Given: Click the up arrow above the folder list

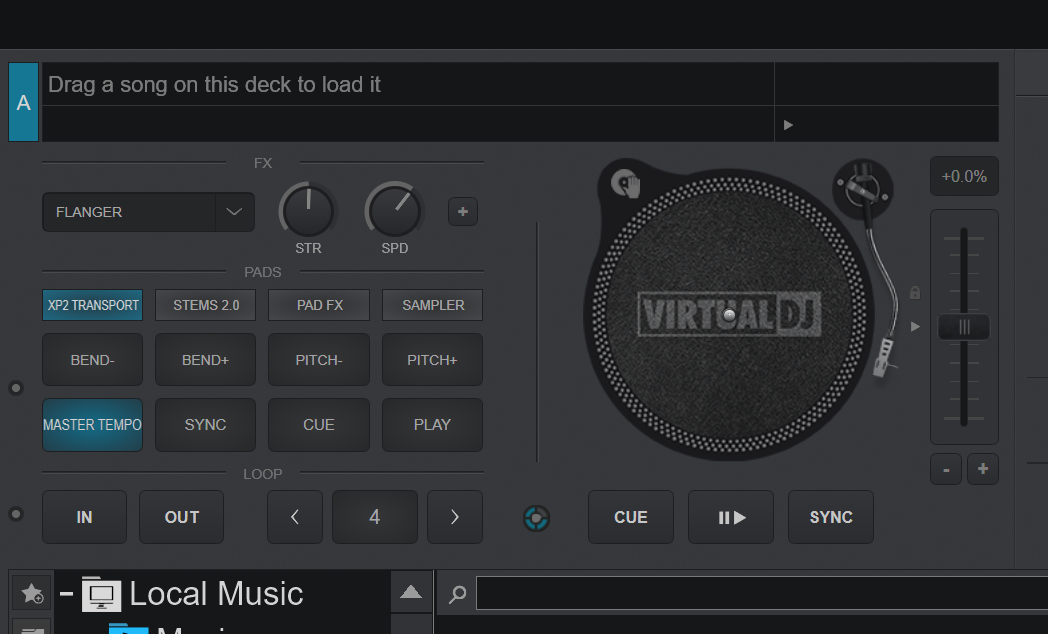Looking at the screenshot, I should [x=410, y=592].
